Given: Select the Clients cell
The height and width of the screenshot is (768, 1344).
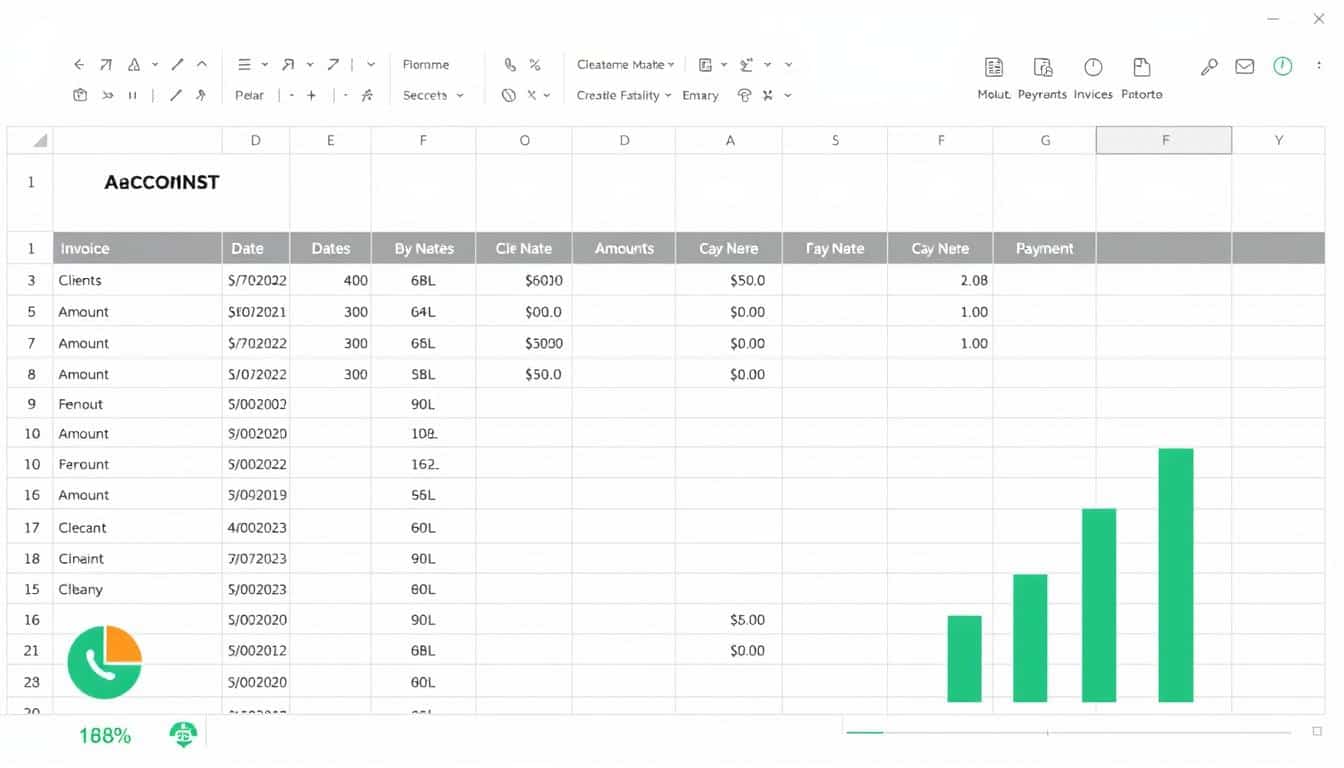Looking at the screenshot, I should point(137,280).
